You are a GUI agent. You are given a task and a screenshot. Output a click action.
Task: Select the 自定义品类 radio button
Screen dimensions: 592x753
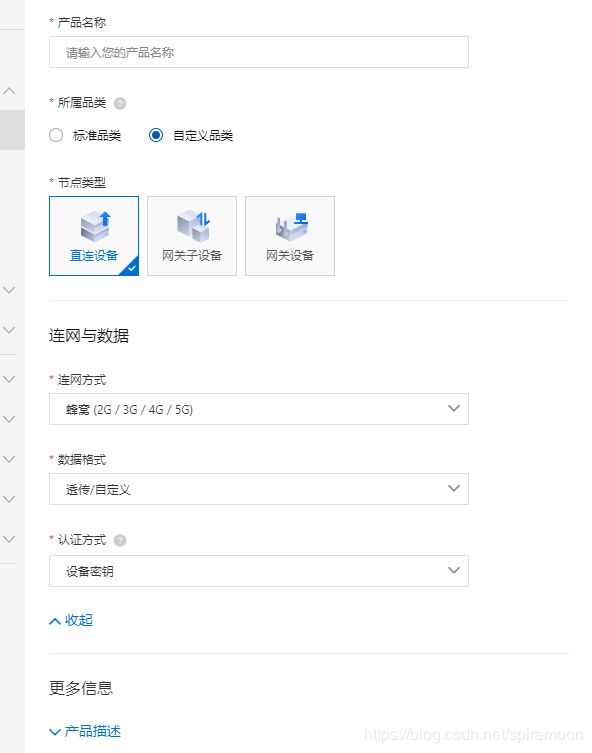pos(156,135)
